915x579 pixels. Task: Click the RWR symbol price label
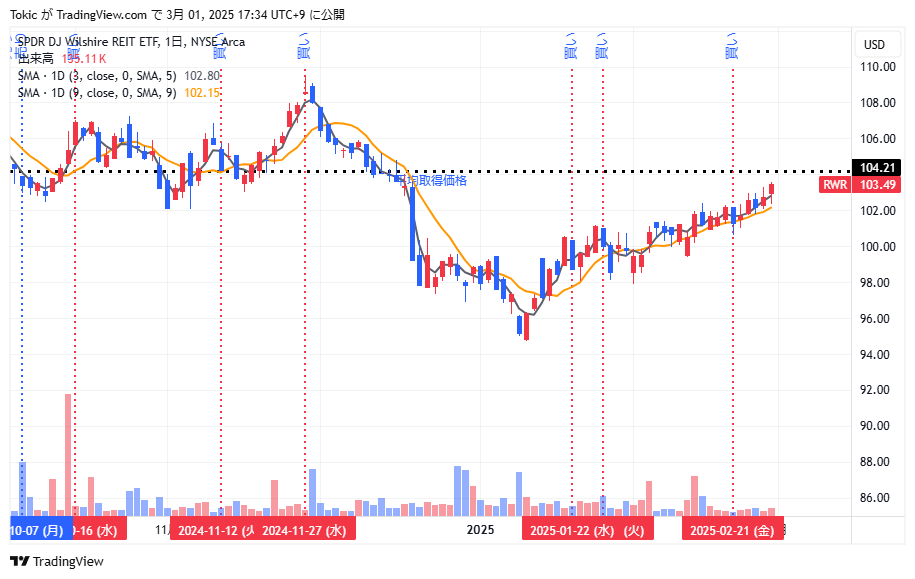(835, 184)
